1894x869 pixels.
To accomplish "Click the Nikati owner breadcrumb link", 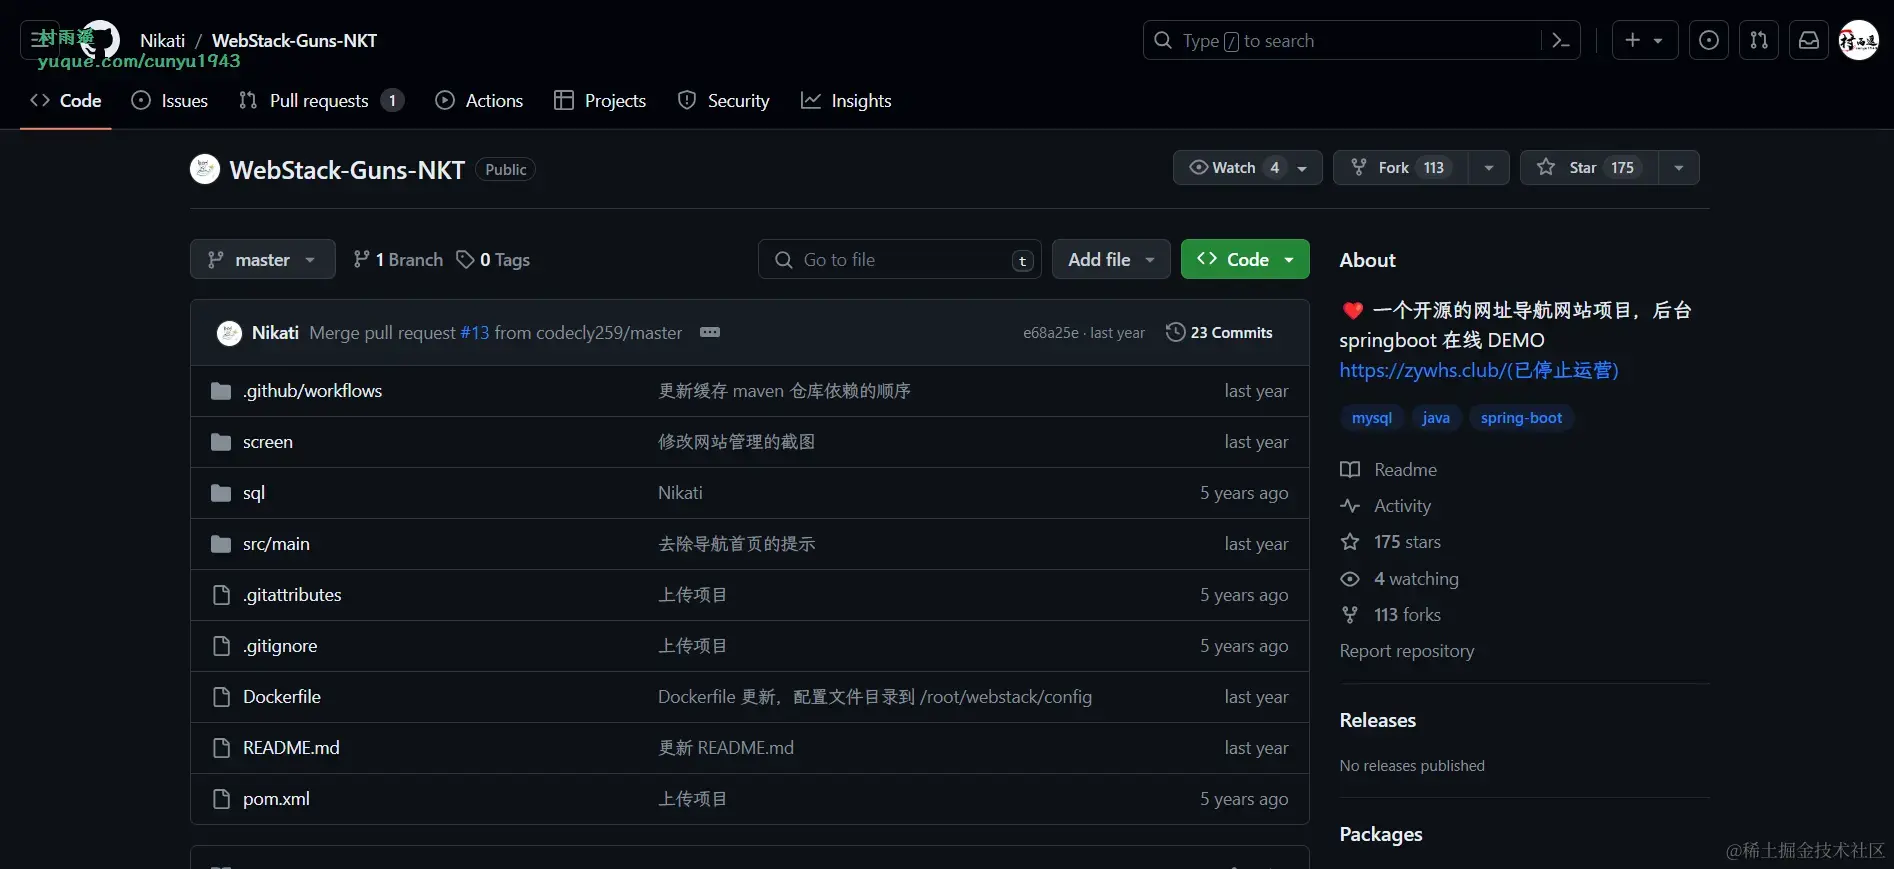I will (x=163, y=41).
